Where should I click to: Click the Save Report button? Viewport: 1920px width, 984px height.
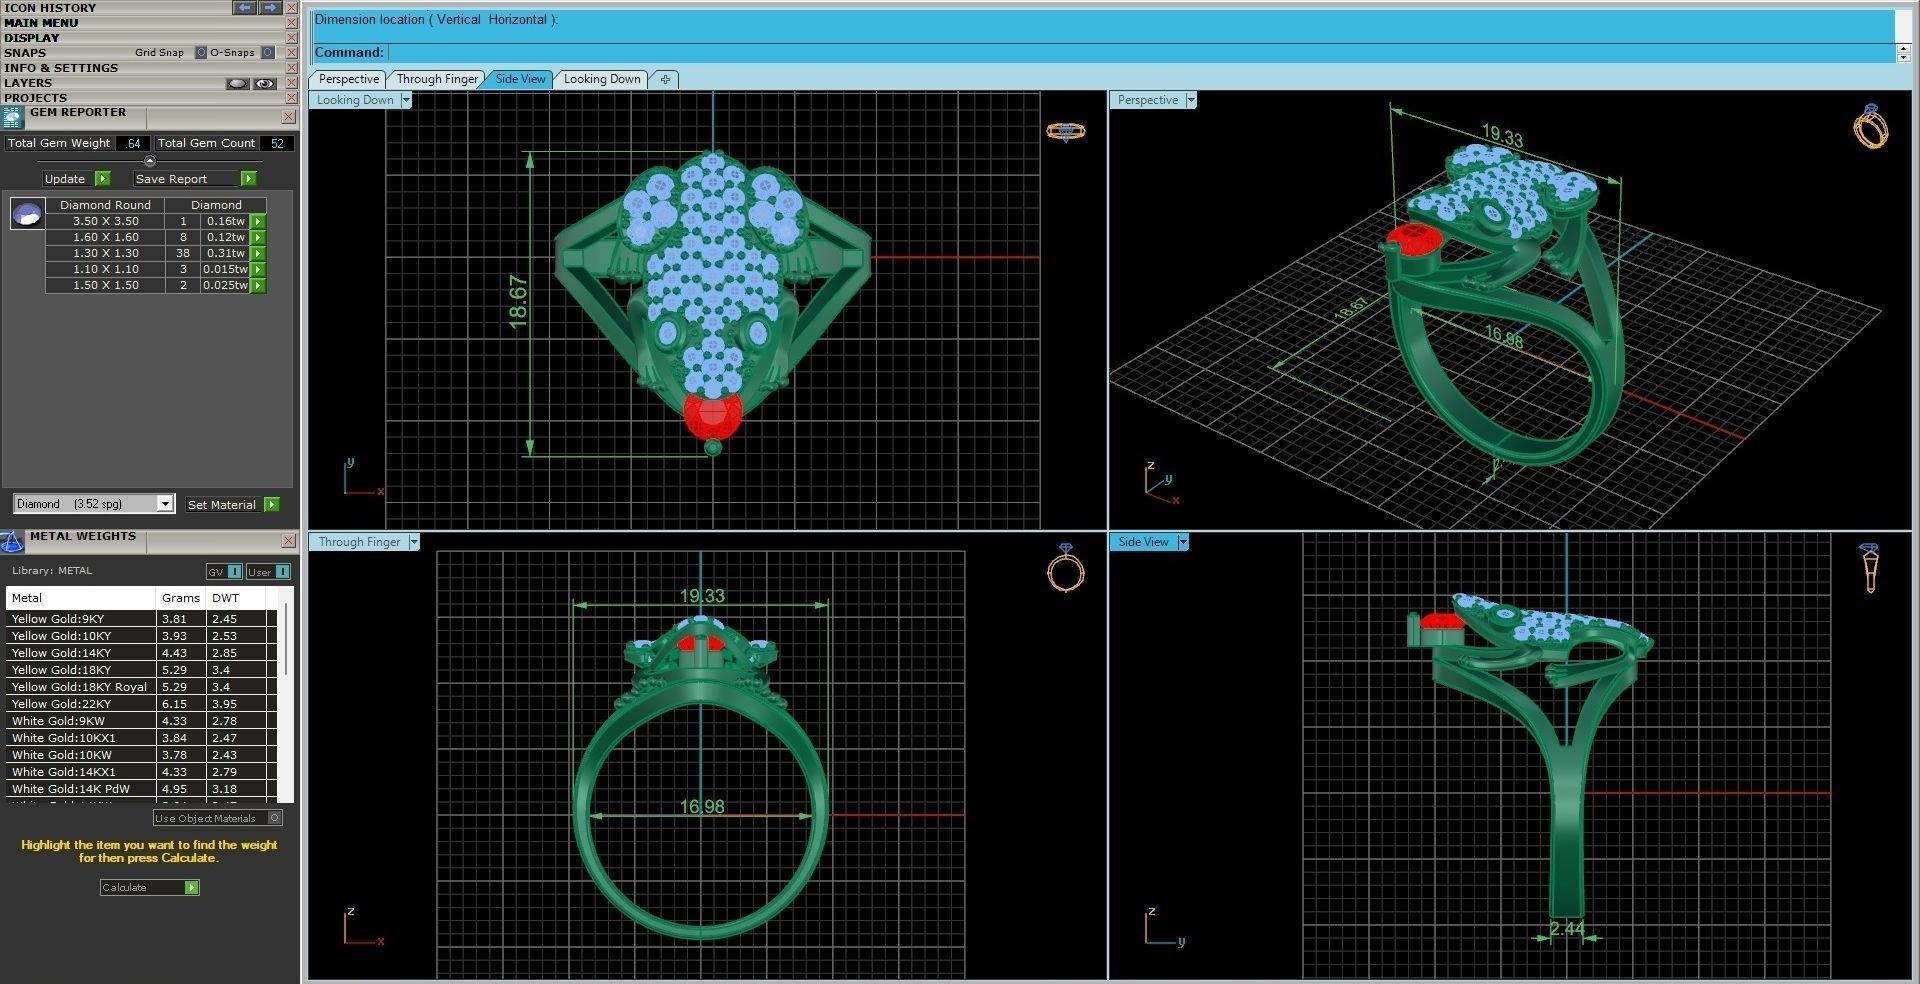pyautogui.click(x=186, y=179)
